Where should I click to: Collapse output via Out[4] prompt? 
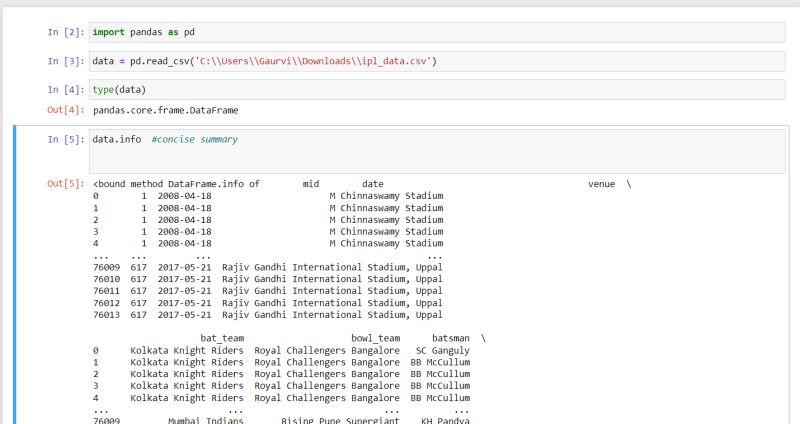(x=66, y=109)
